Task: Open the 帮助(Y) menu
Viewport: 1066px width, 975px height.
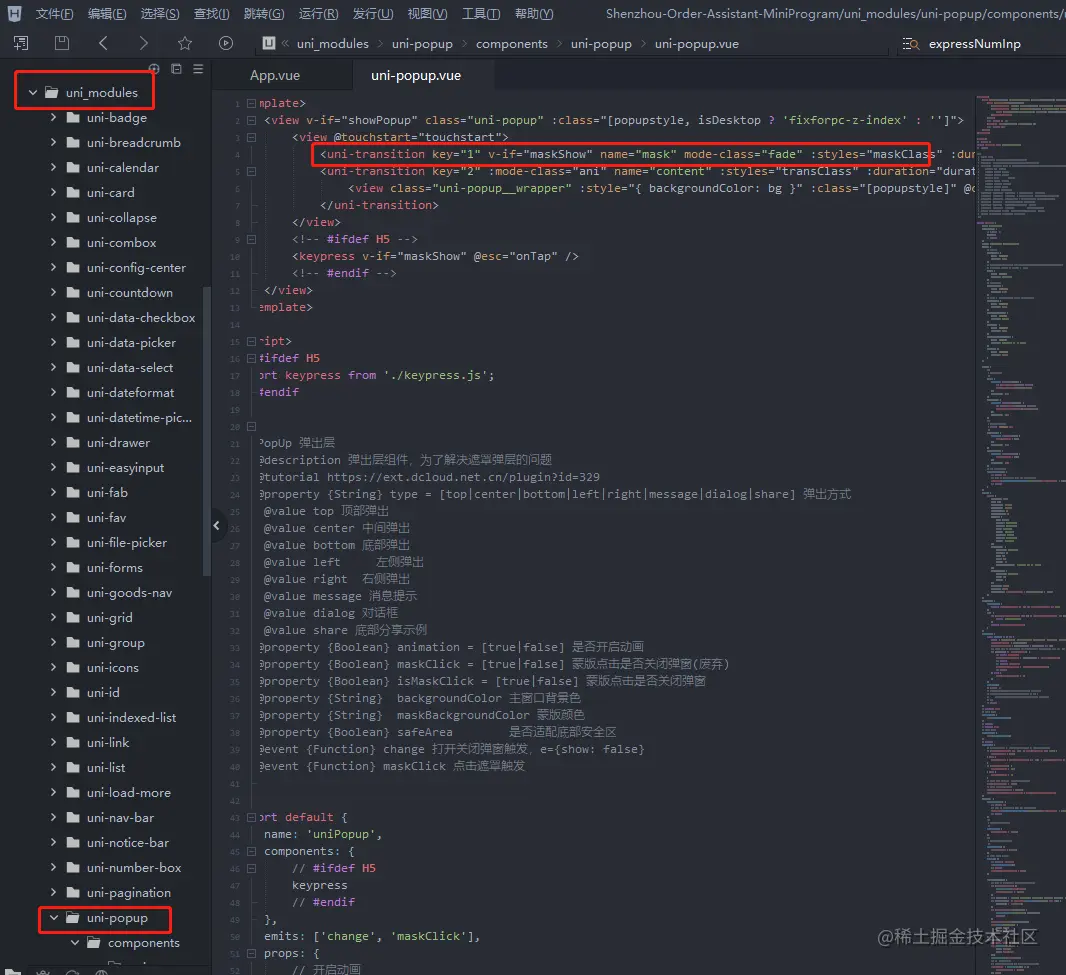Action: point(534,14)
